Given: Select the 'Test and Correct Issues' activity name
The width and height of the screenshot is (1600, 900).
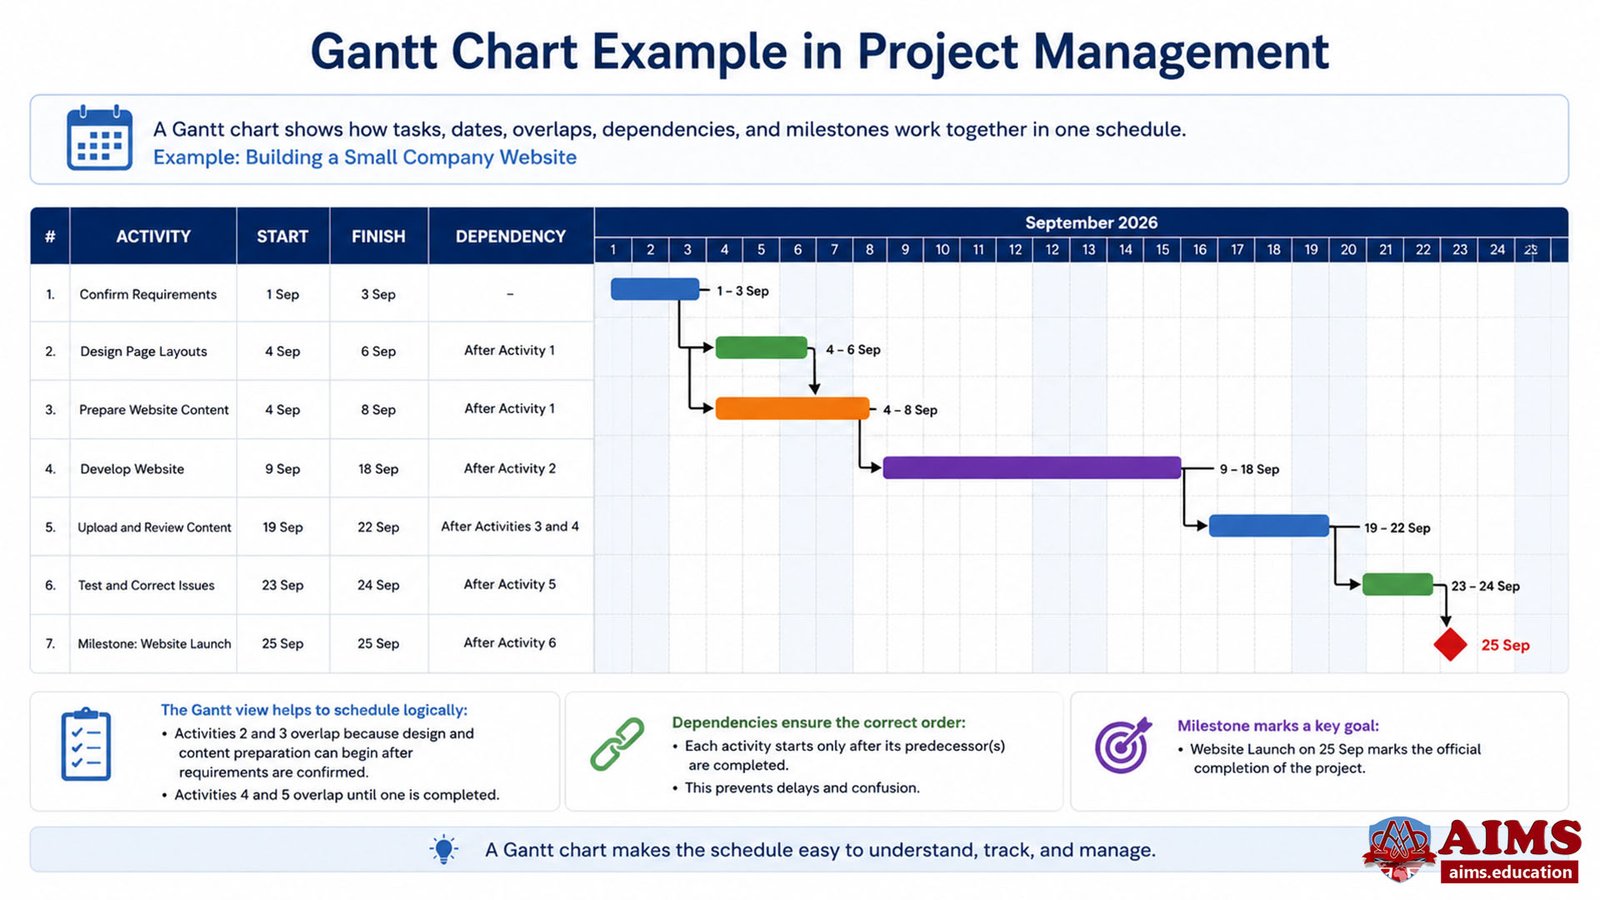Looking at the screenshot, I should [146, 585].
